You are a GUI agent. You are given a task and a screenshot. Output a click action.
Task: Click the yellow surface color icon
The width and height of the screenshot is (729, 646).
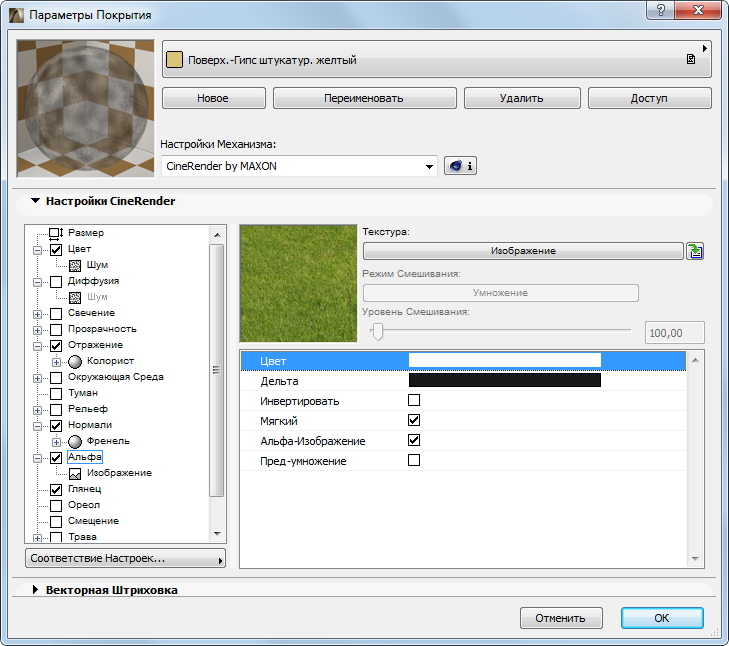[174, 60]
